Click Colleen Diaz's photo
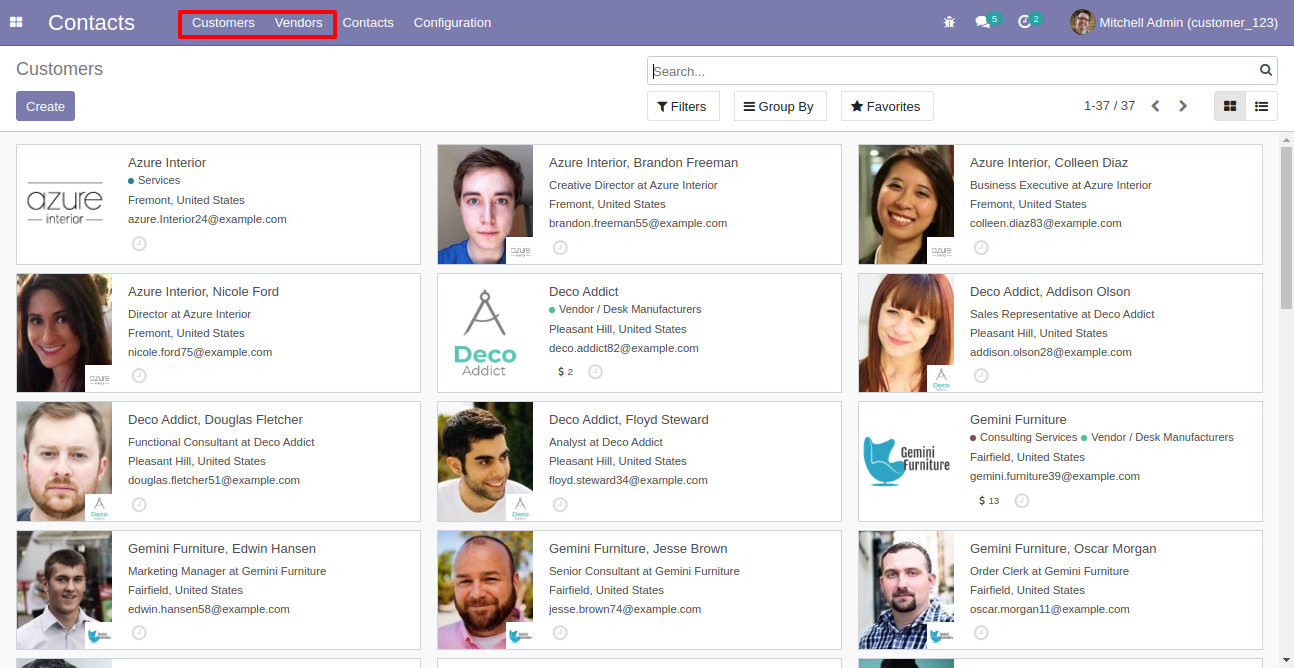The height and width of the screenshot is (668, 1294). click(x=906, y=204)
